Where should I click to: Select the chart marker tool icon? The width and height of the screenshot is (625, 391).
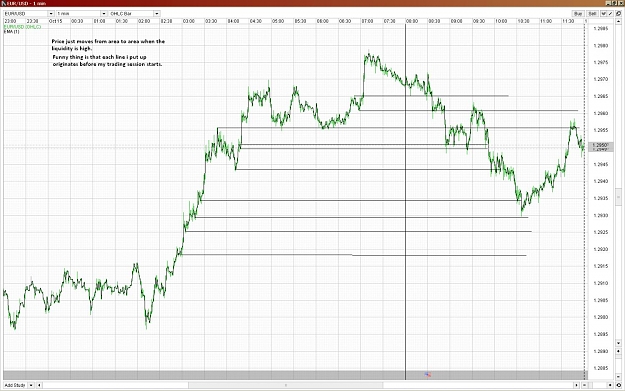tap(603, 14)
